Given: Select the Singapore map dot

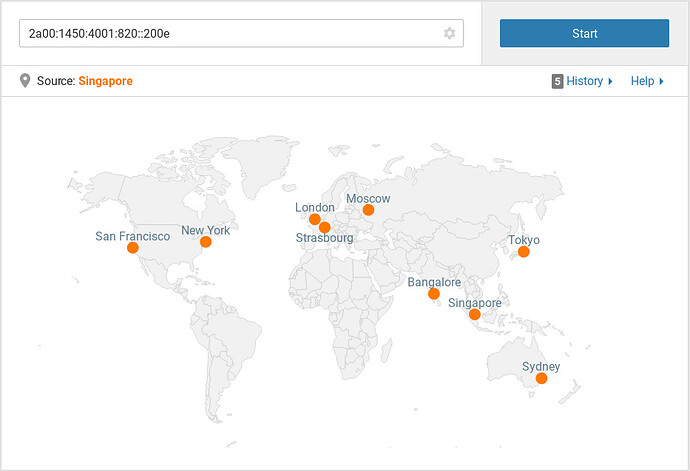Looking at the screenshot, I should tap(474, 314).
